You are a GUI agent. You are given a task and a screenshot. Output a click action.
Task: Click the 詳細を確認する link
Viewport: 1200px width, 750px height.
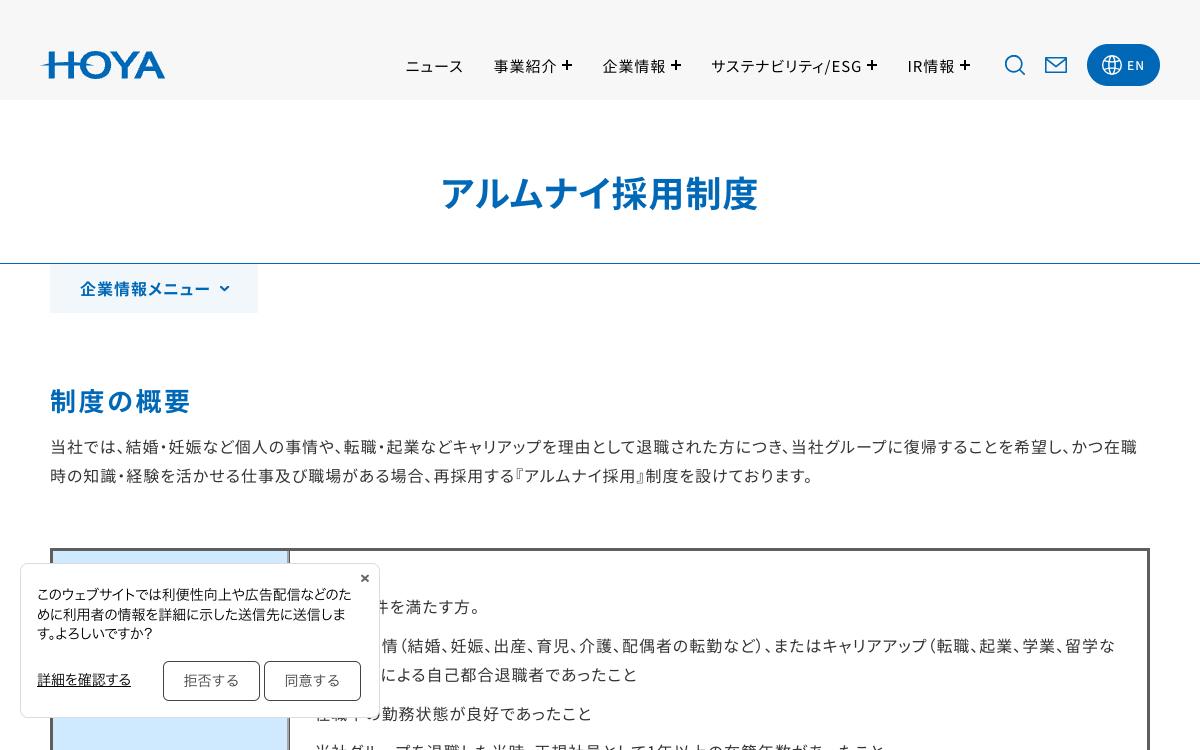click(x=84, y=680)
